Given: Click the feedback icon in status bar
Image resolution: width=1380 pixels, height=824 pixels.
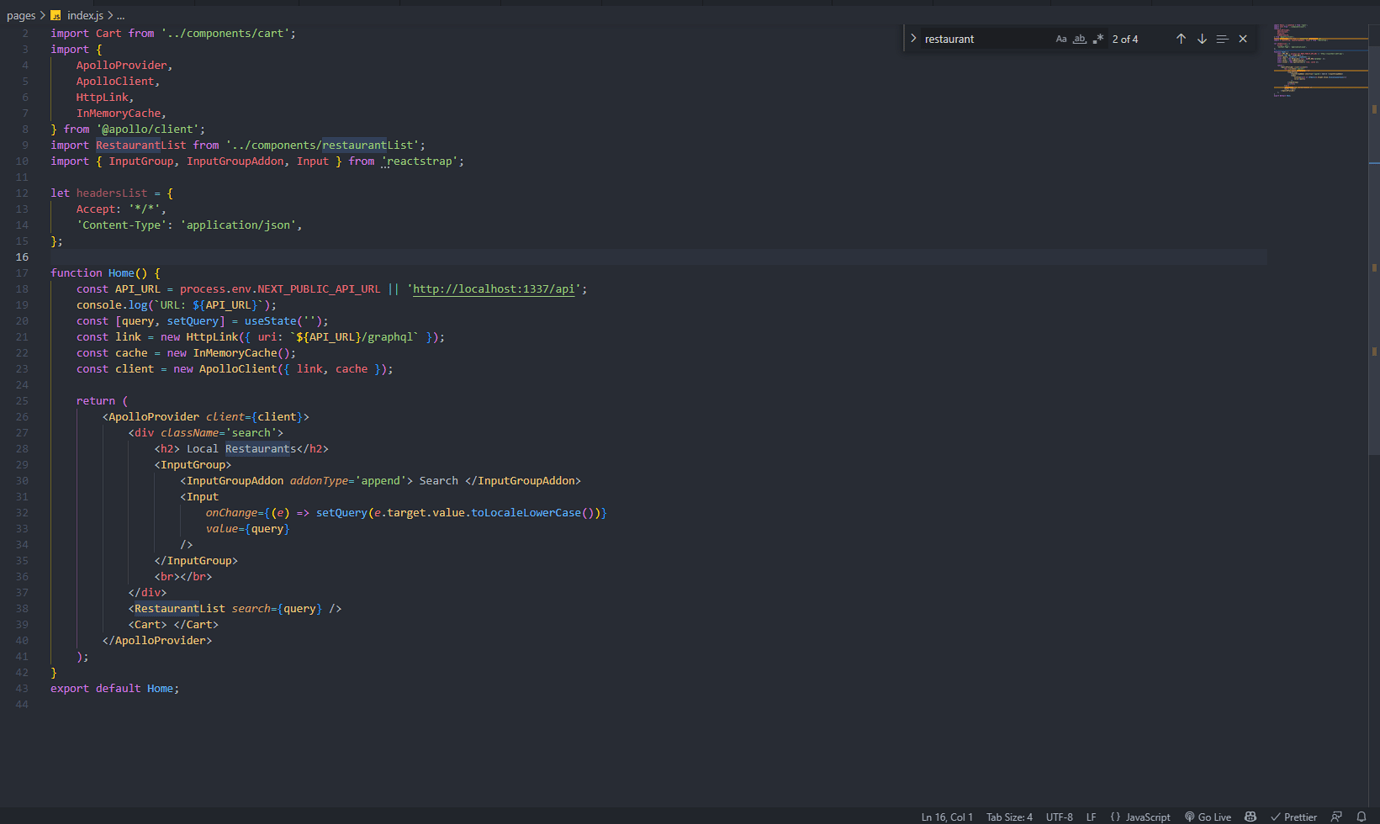Looking at the screenshot, I should [1336, 817].
